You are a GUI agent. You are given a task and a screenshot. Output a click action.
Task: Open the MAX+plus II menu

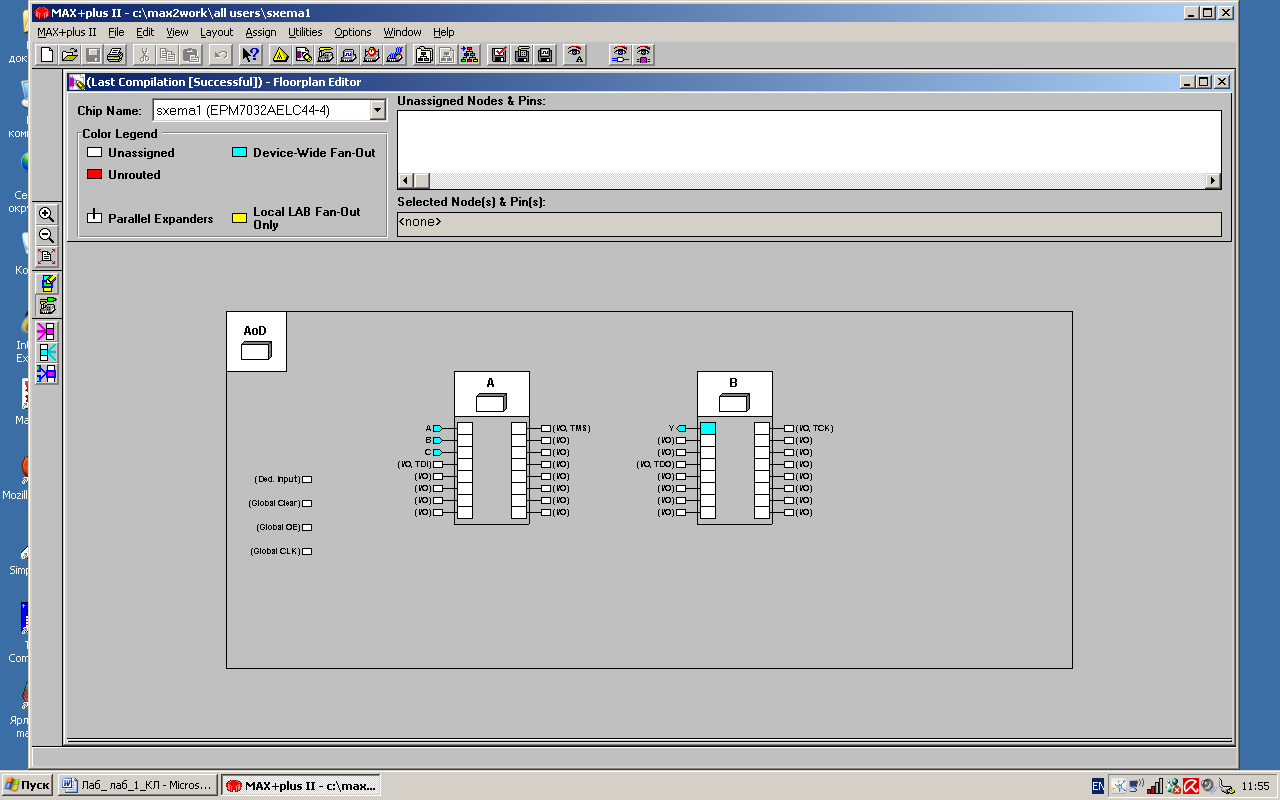pos(67,32)
